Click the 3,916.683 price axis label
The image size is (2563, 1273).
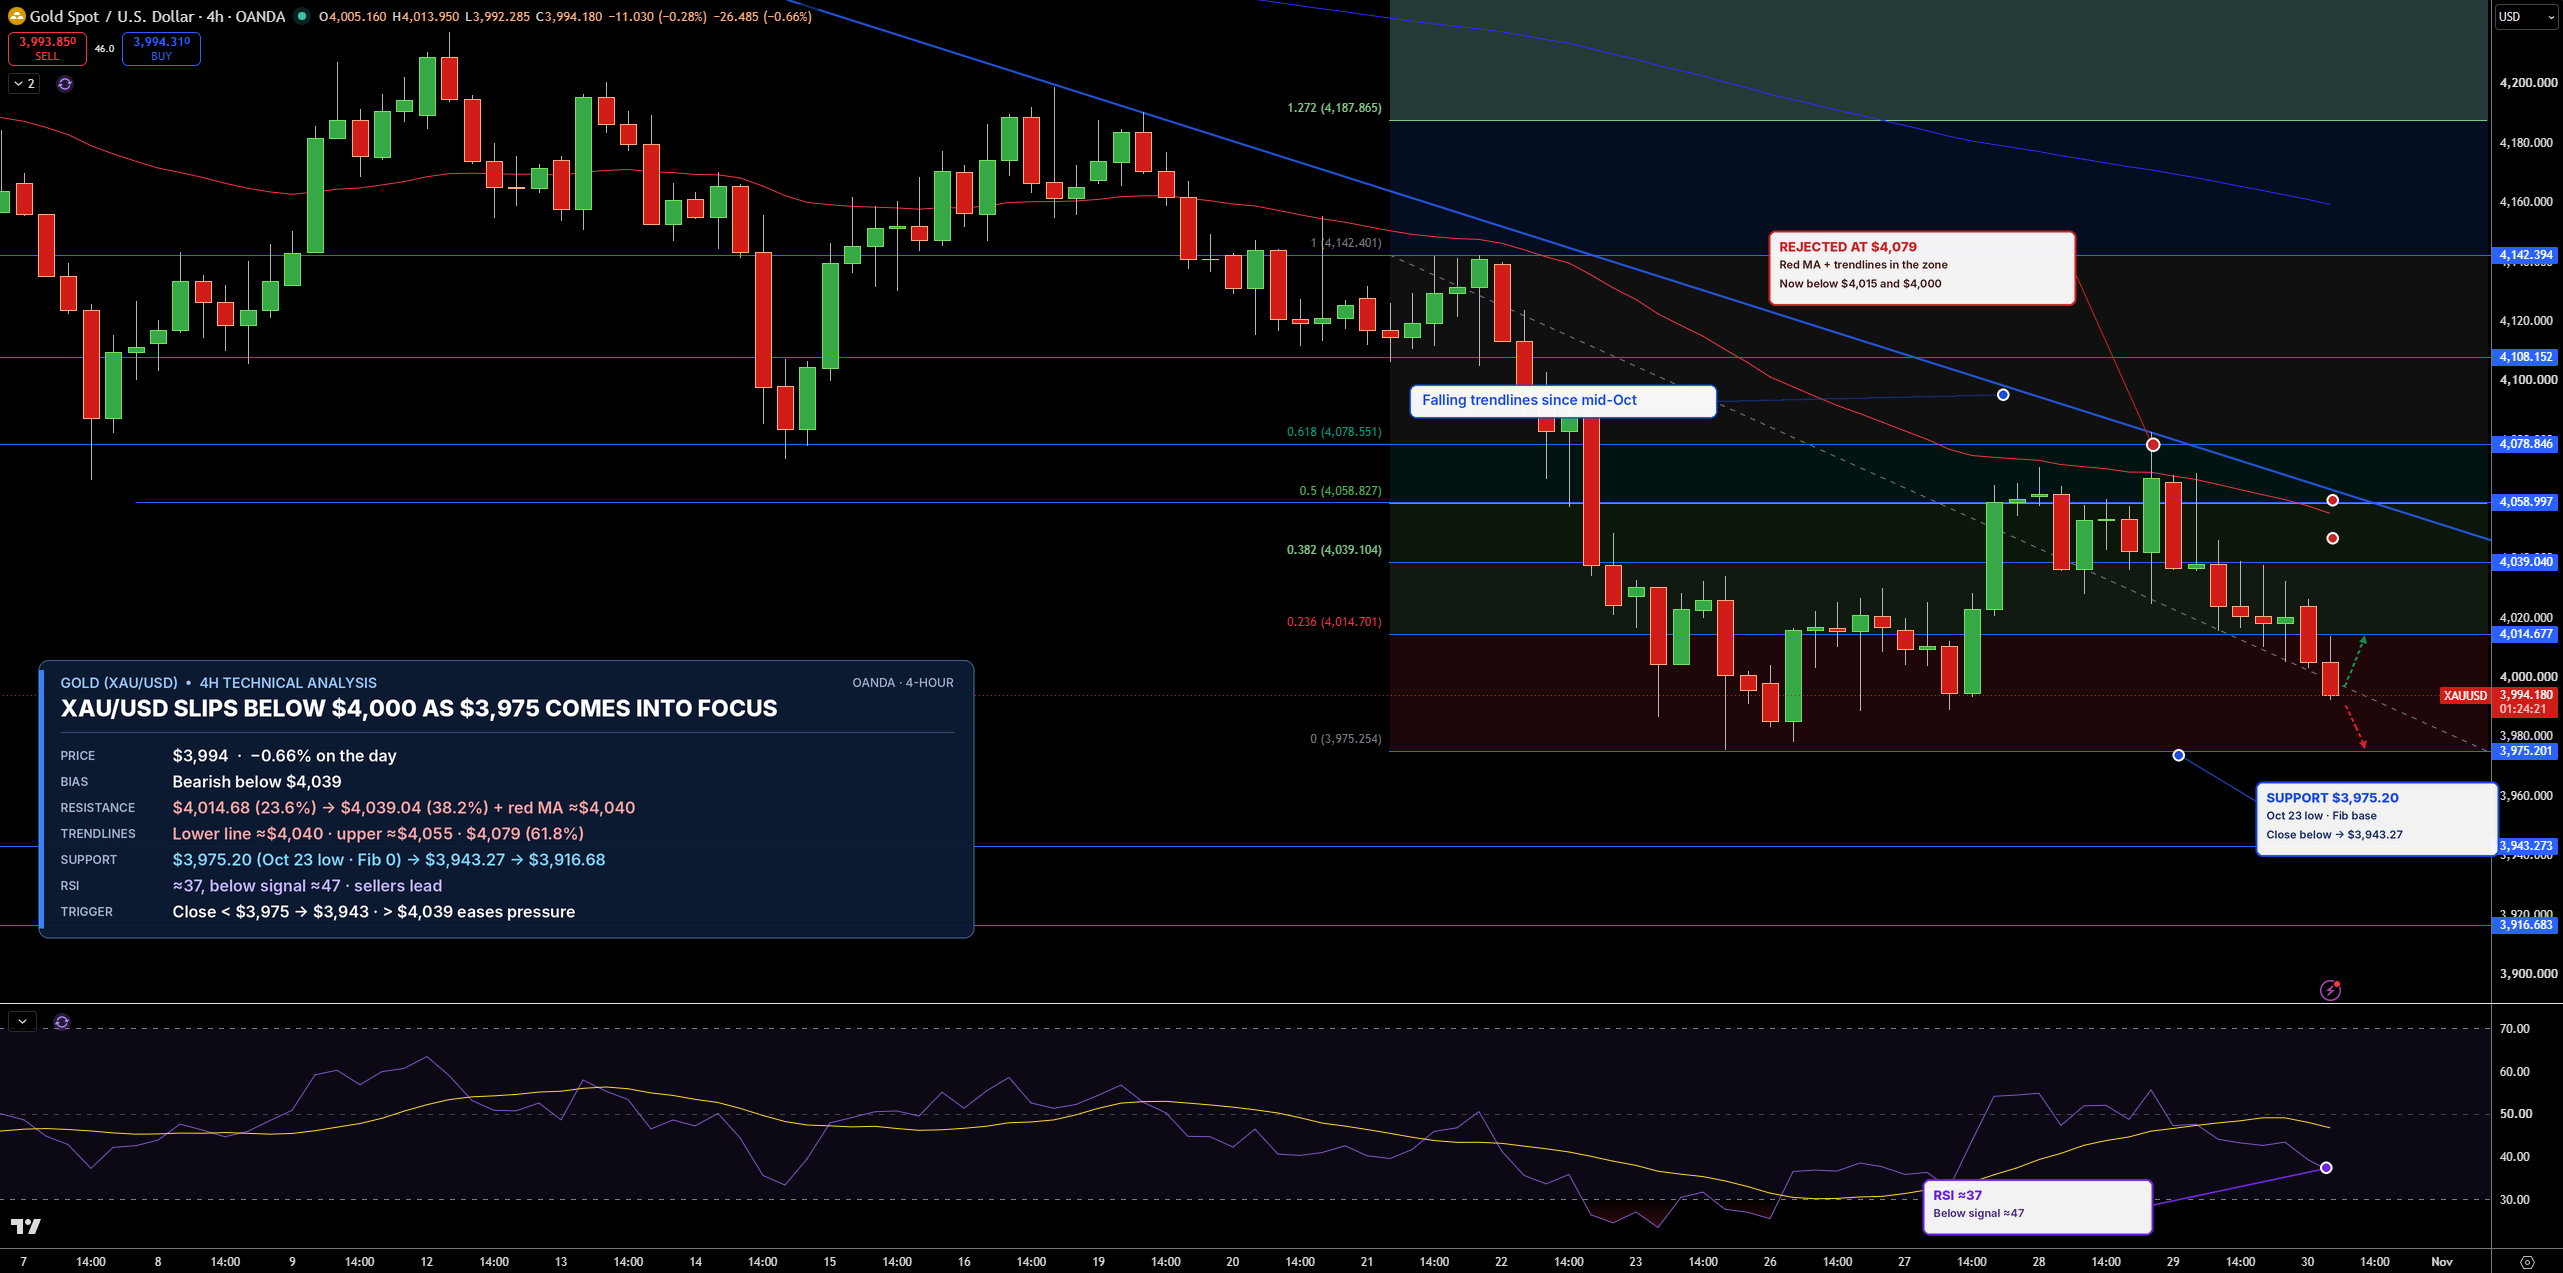tap(2525, 925)
